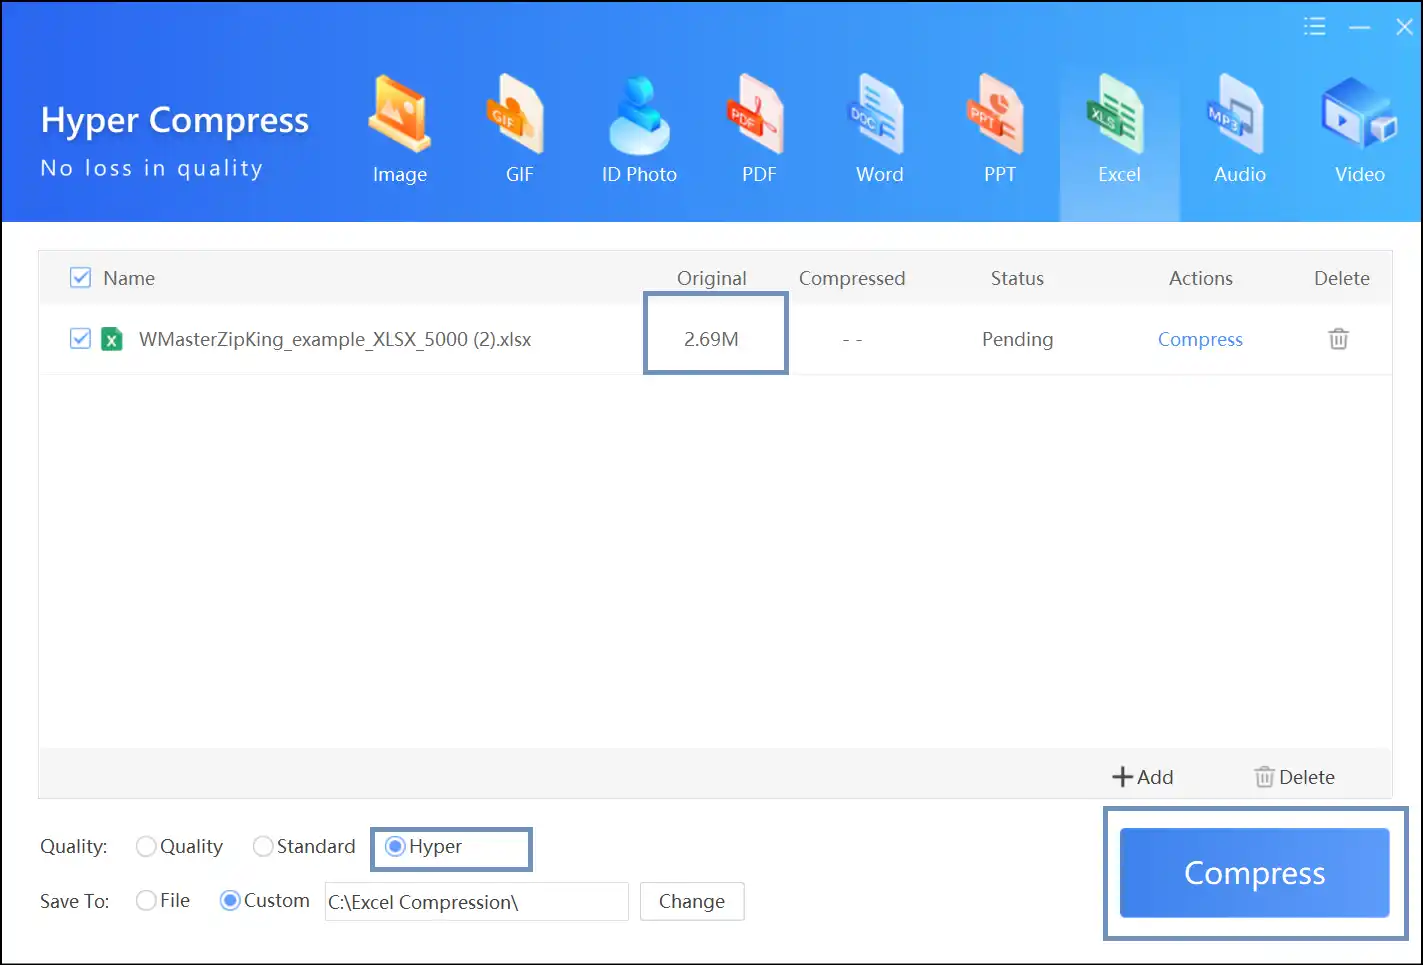The height and width of the screenshot is (965, 1423).
Task: Toggle the select-all checkbox beside Name
Action: tap(81, 277)
